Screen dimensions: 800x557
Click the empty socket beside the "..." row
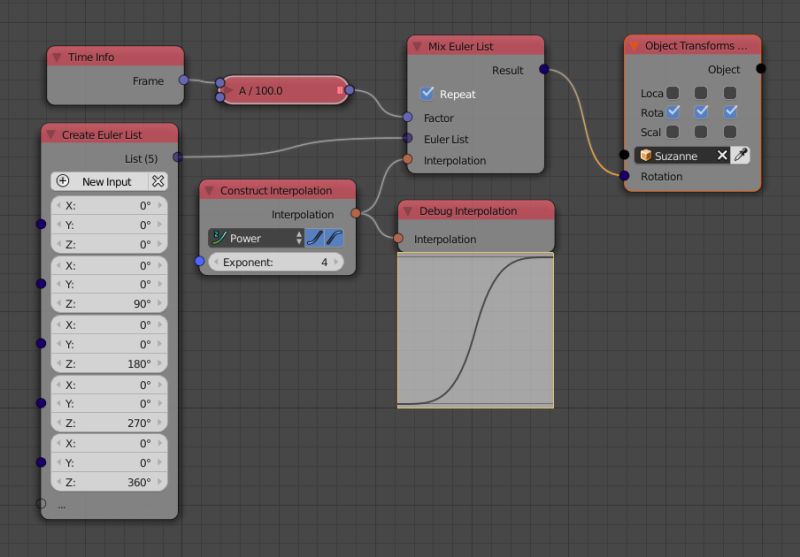[x=41, y=504]
